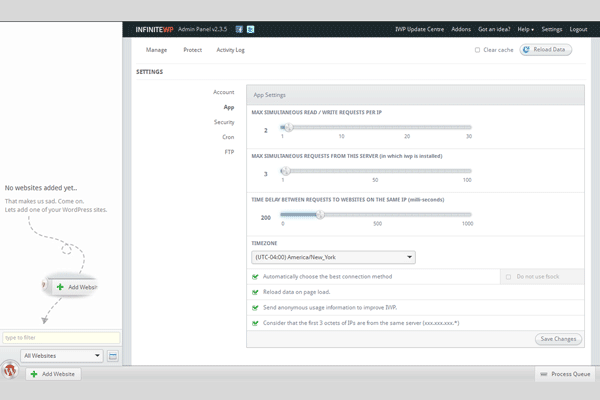Uncheck Automatically choose the best connection method
The height and width of the screenshot is (400, 600).
click(256, 276)
